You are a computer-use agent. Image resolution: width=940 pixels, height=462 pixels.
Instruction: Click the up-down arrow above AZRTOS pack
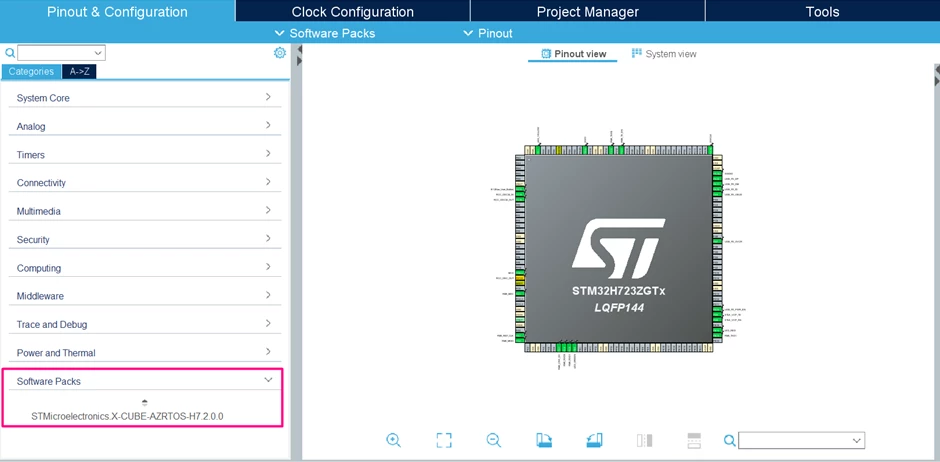144,402
